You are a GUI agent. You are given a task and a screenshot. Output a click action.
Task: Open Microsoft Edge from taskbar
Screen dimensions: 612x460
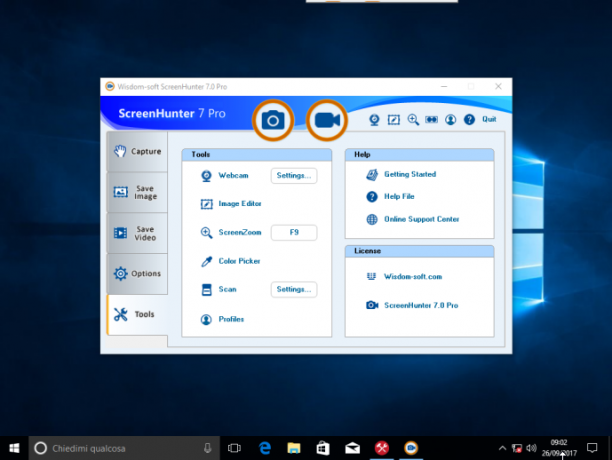click(265, 448)
